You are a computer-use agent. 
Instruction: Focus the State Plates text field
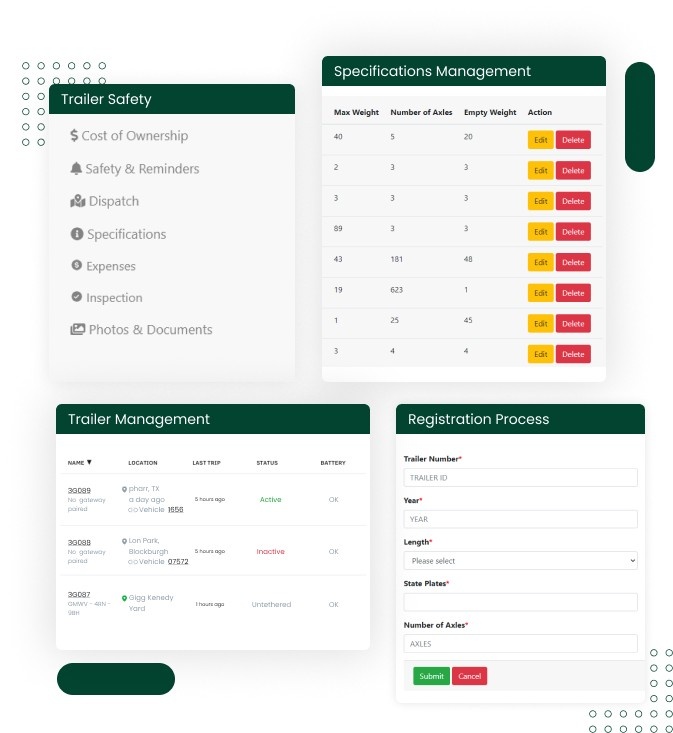pyautogui.click(x=520, y=602)
